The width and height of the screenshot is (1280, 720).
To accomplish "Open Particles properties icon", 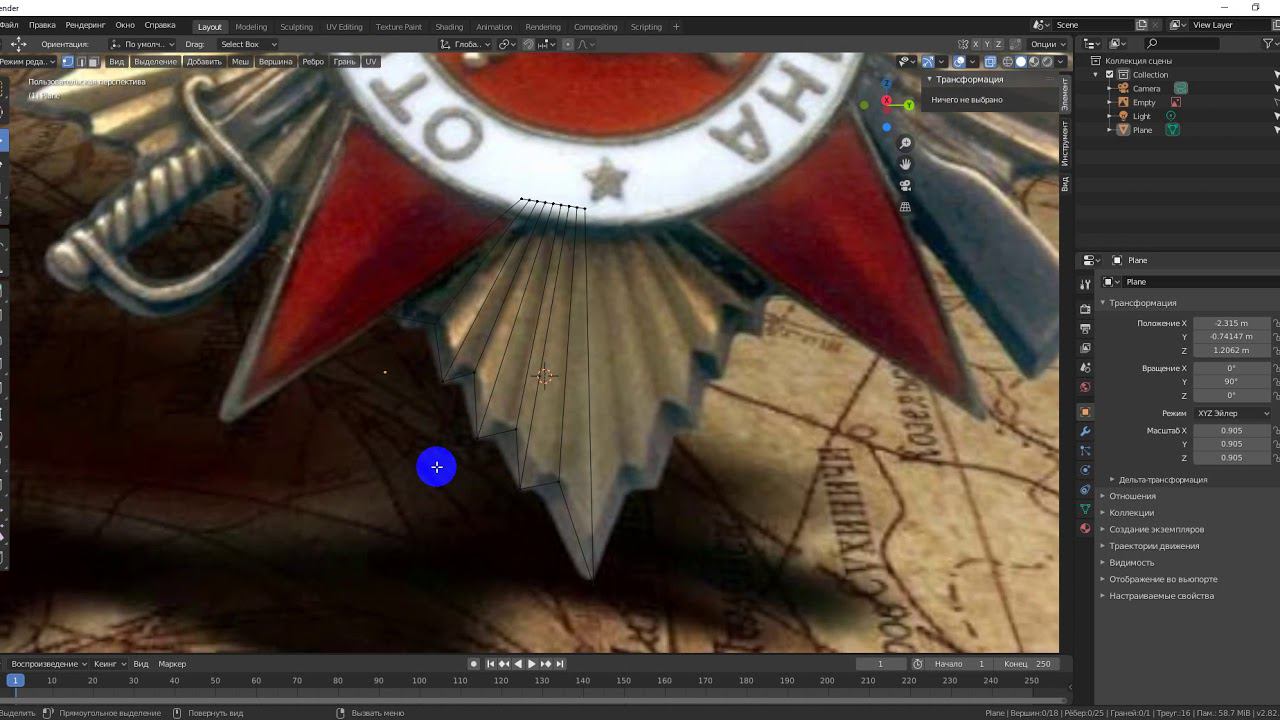I will click(1085, 451).
